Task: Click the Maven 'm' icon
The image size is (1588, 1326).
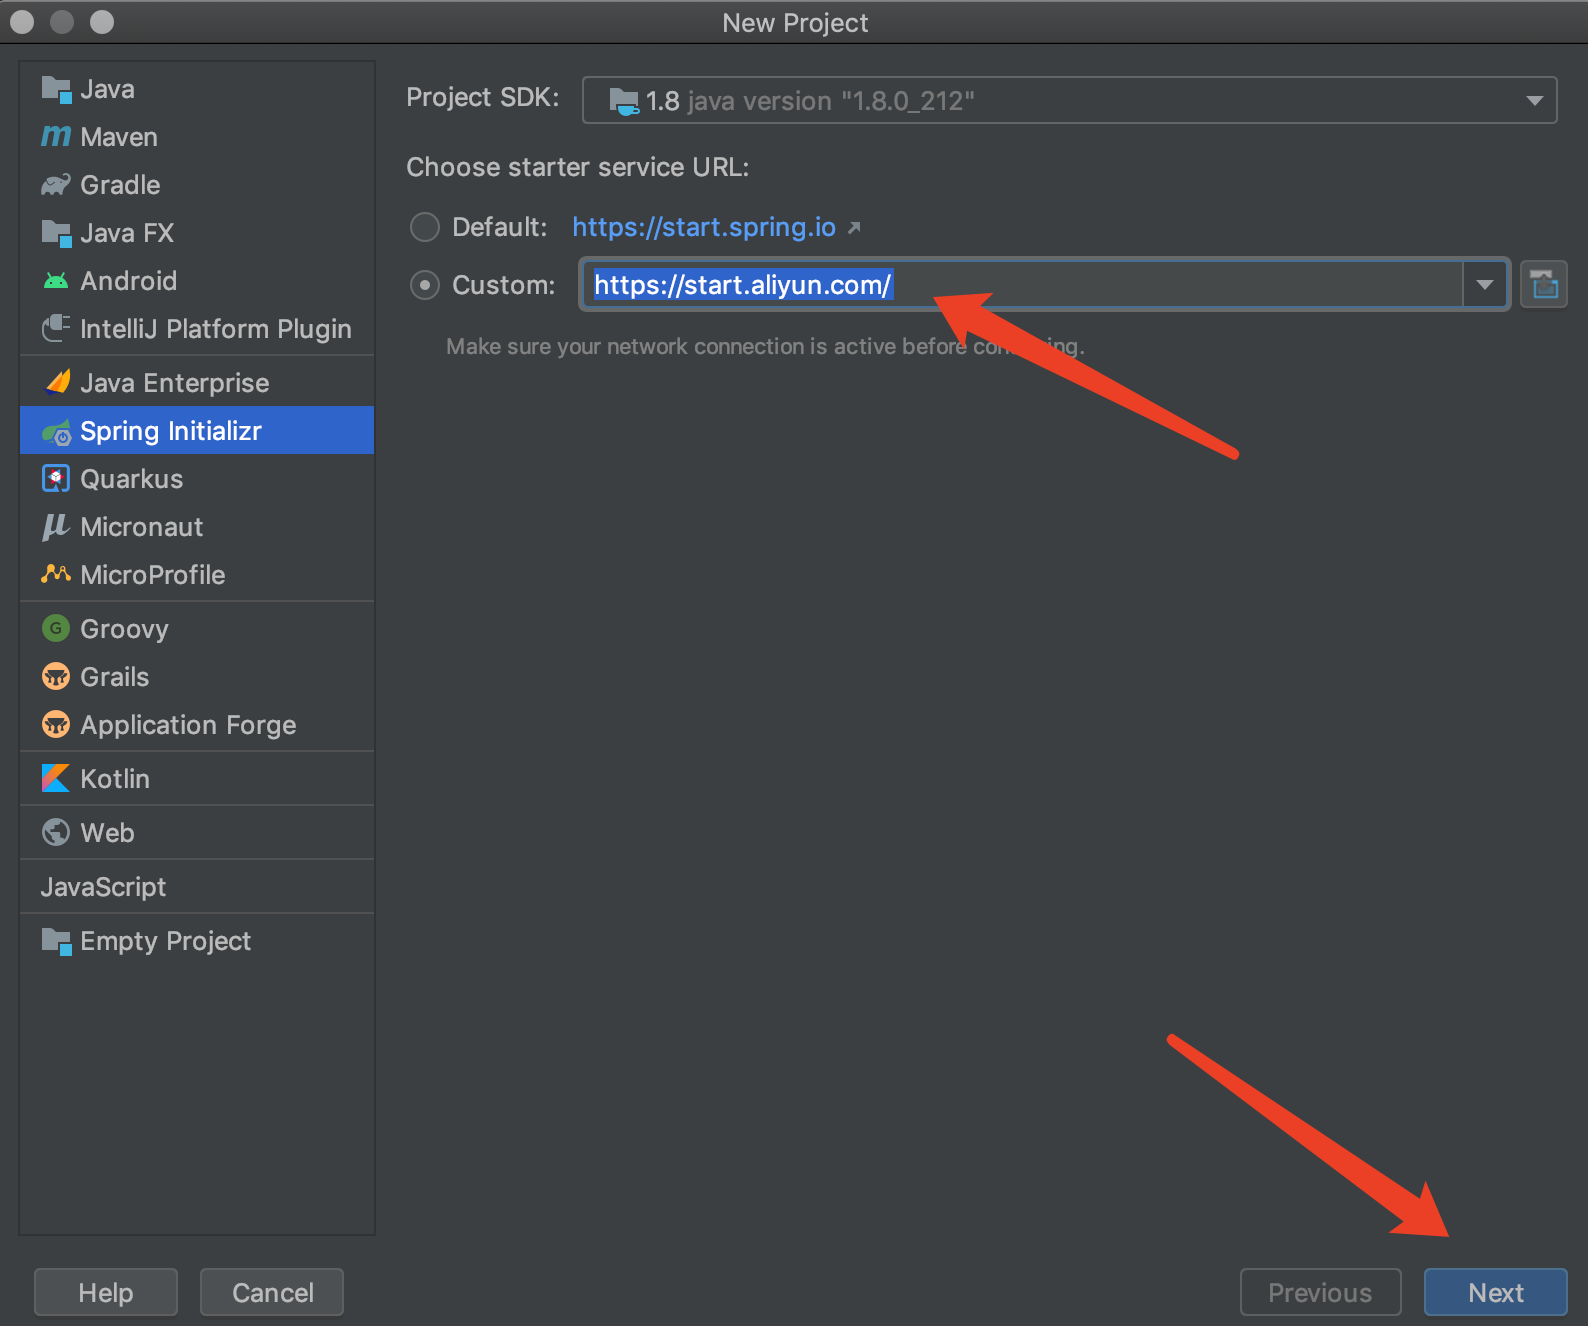Action: pyautogui.click(x=56, y=137)
